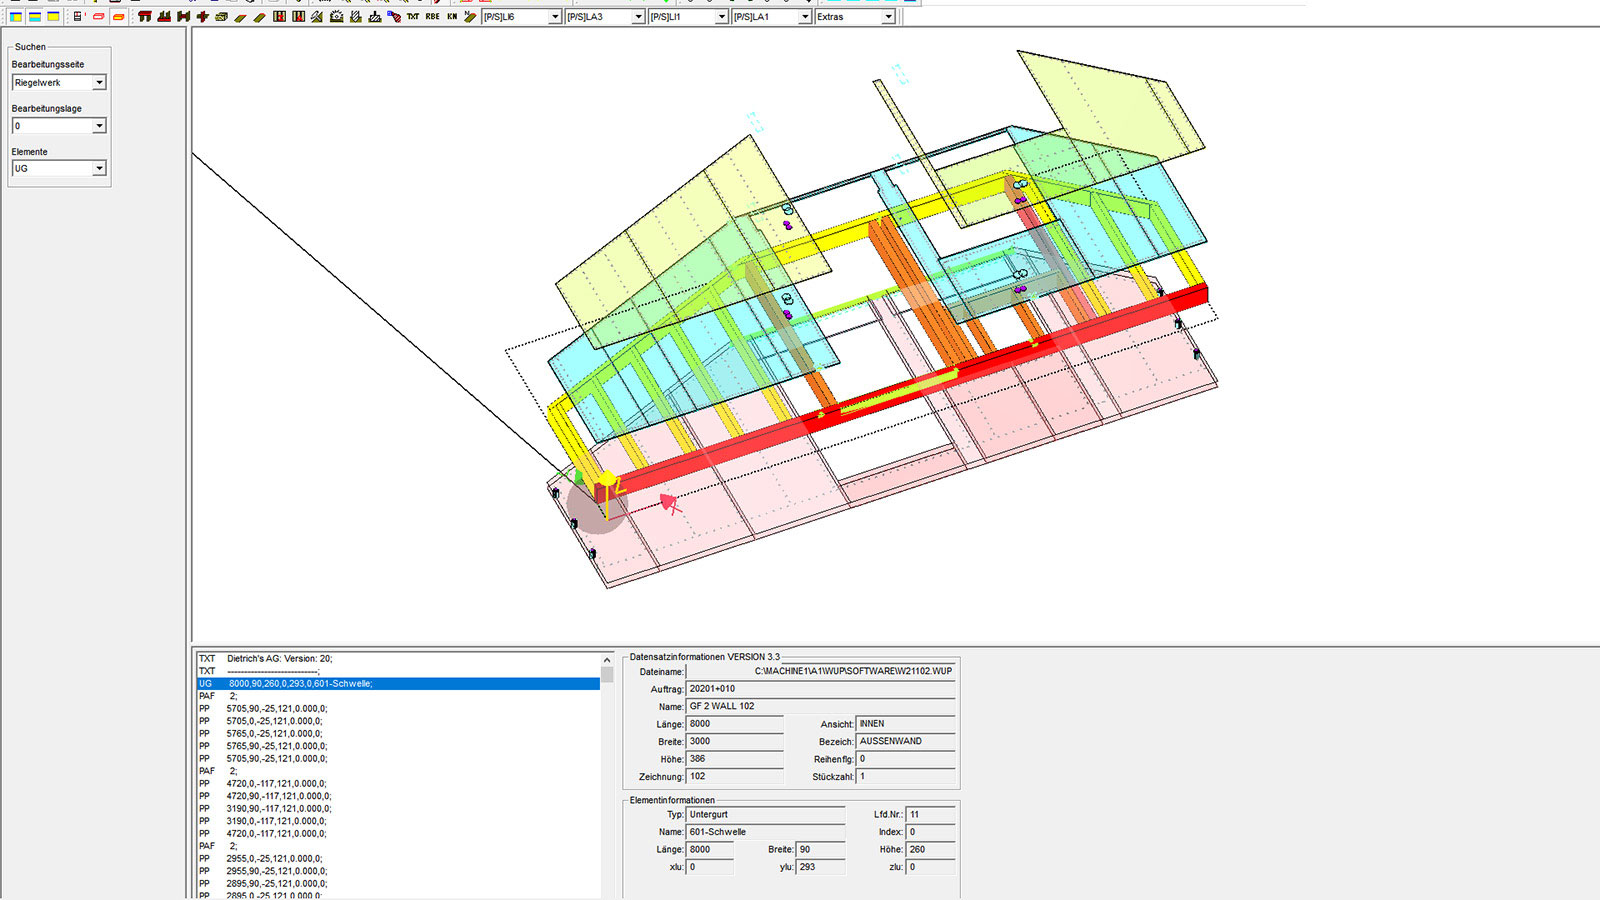Click the data list scrollbar thumb
The width and height of the screenshot is (1600, 900).
click(607, 675)
